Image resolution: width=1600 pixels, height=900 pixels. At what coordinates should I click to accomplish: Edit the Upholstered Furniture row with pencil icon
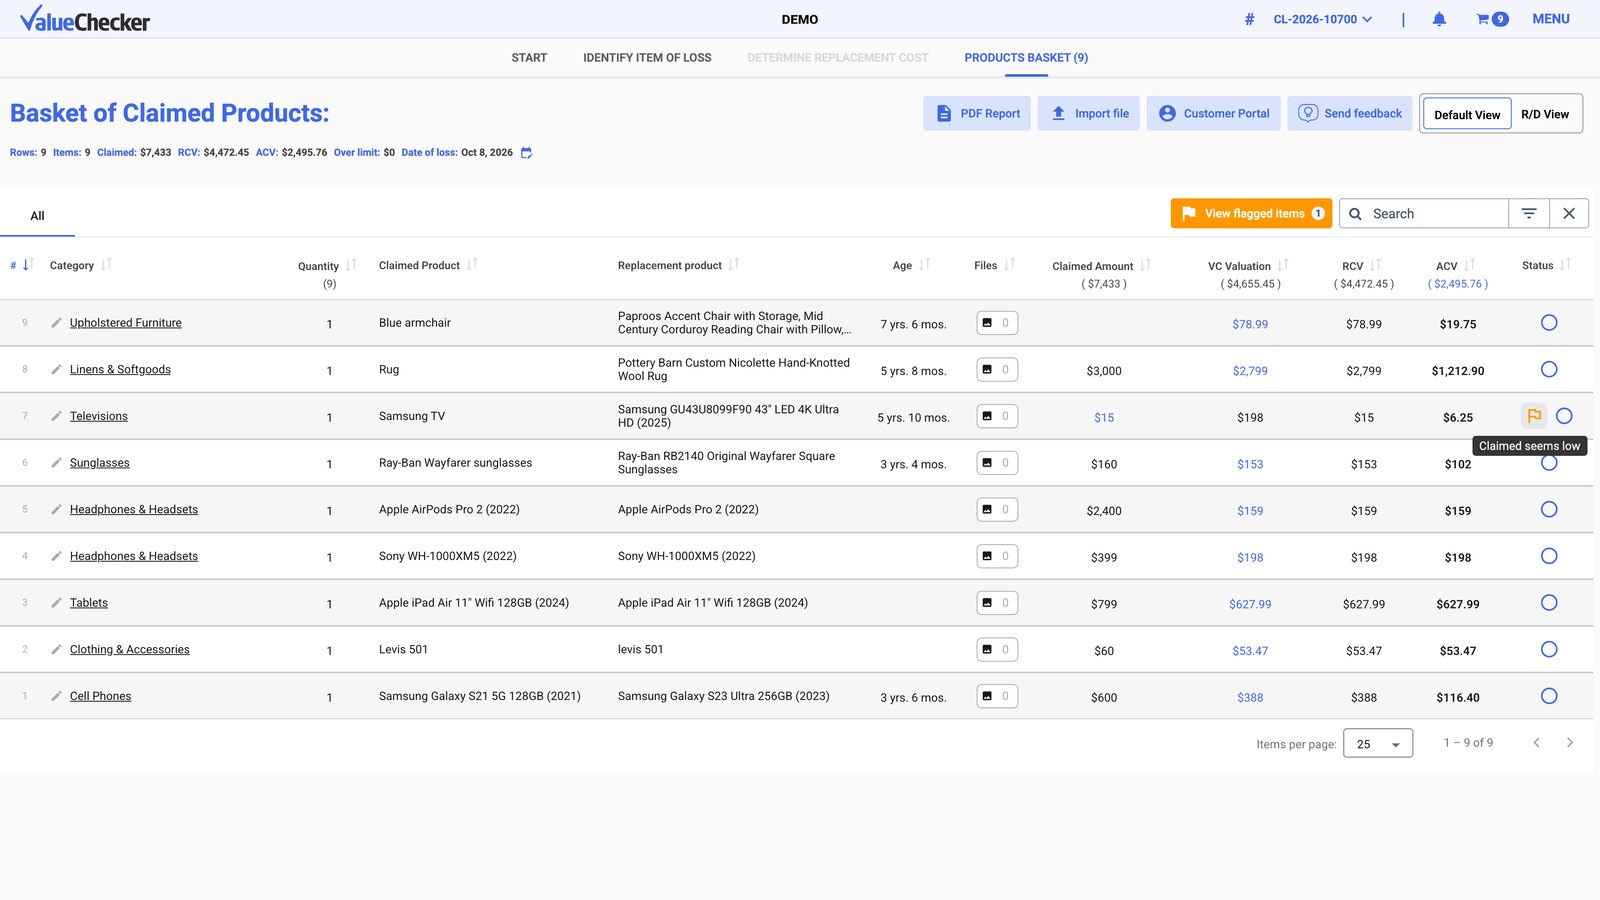click(57, 323)
